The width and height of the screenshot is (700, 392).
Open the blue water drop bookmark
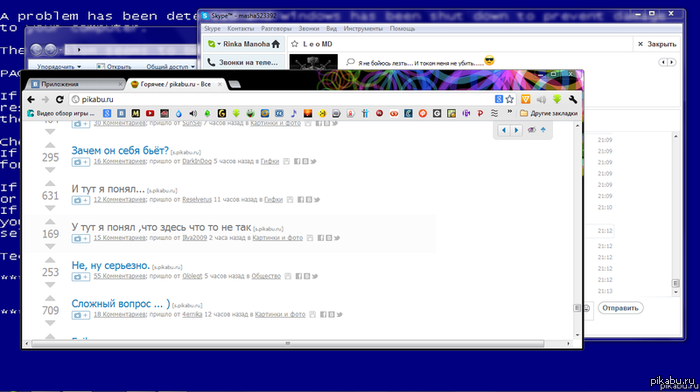pos(179,113)
